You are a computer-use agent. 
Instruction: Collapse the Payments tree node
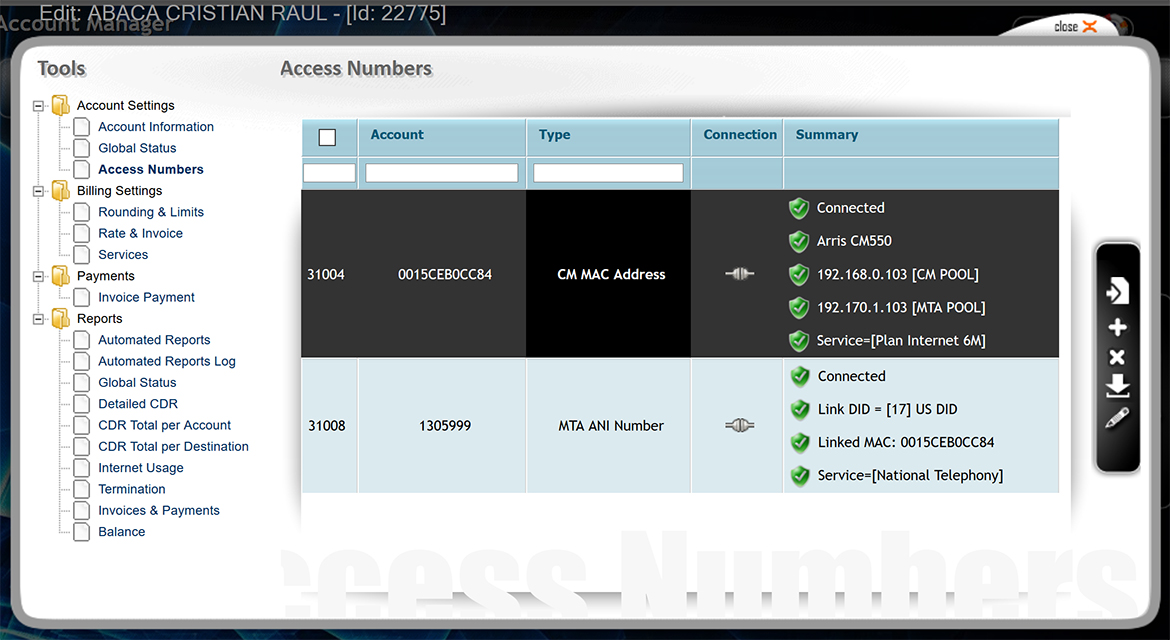point(39,276)
